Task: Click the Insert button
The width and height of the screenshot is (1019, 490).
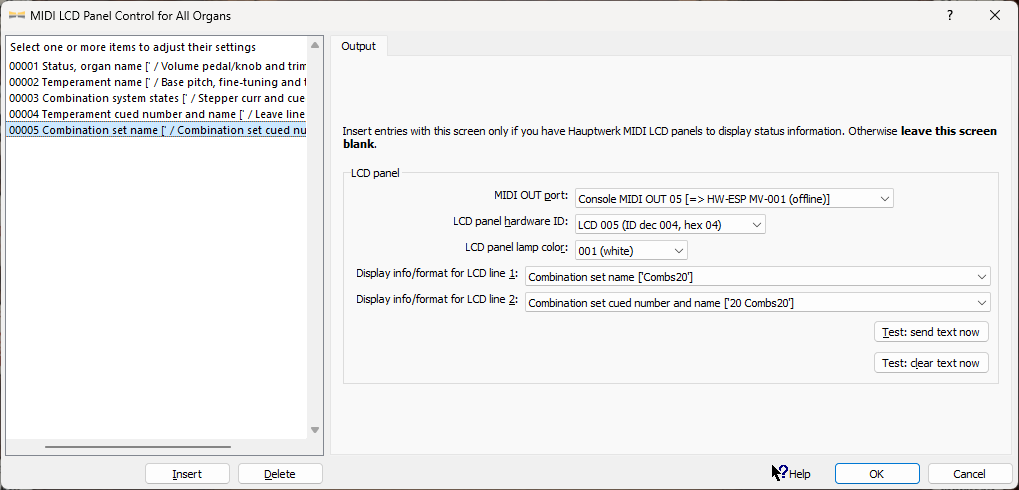Action: pyautogui.click(x=187, y=474)
